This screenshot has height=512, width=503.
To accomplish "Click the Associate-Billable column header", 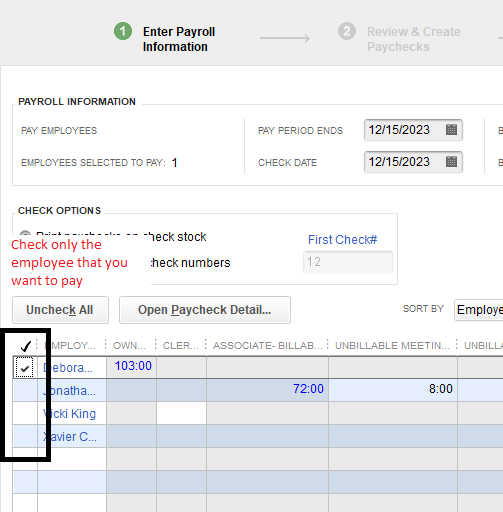I will click(x=267, y=345).
